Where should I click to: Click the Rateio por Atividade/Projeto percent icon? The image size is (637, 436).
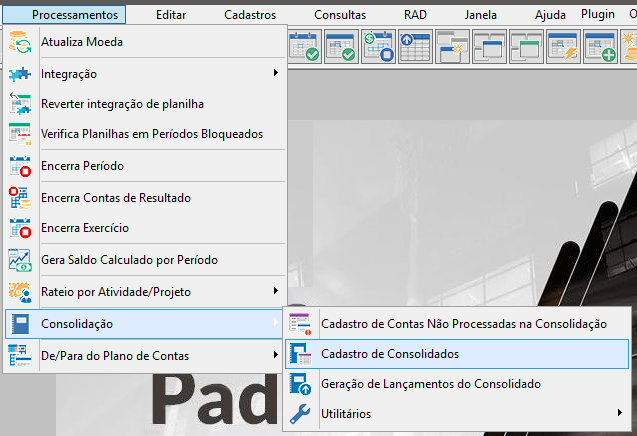tap(20, 292)
